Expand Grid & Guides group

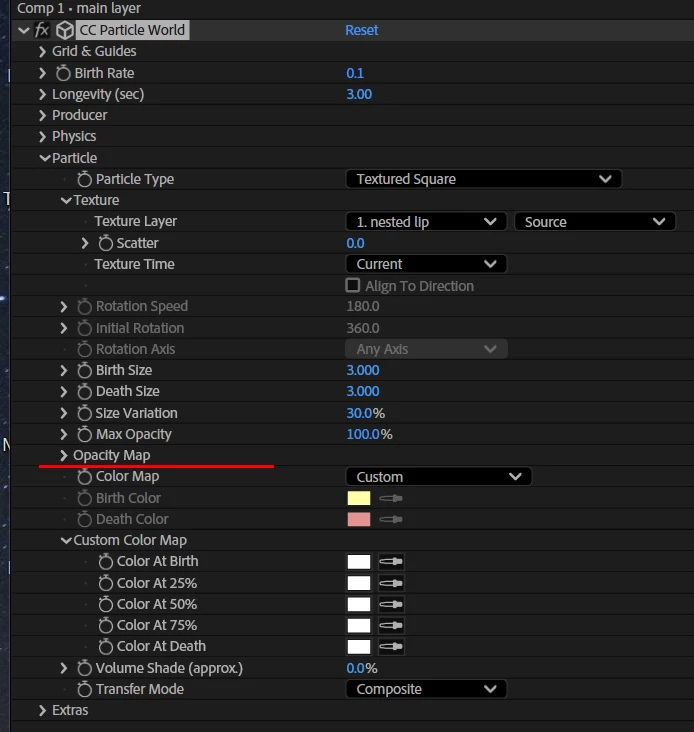(42, 51)
